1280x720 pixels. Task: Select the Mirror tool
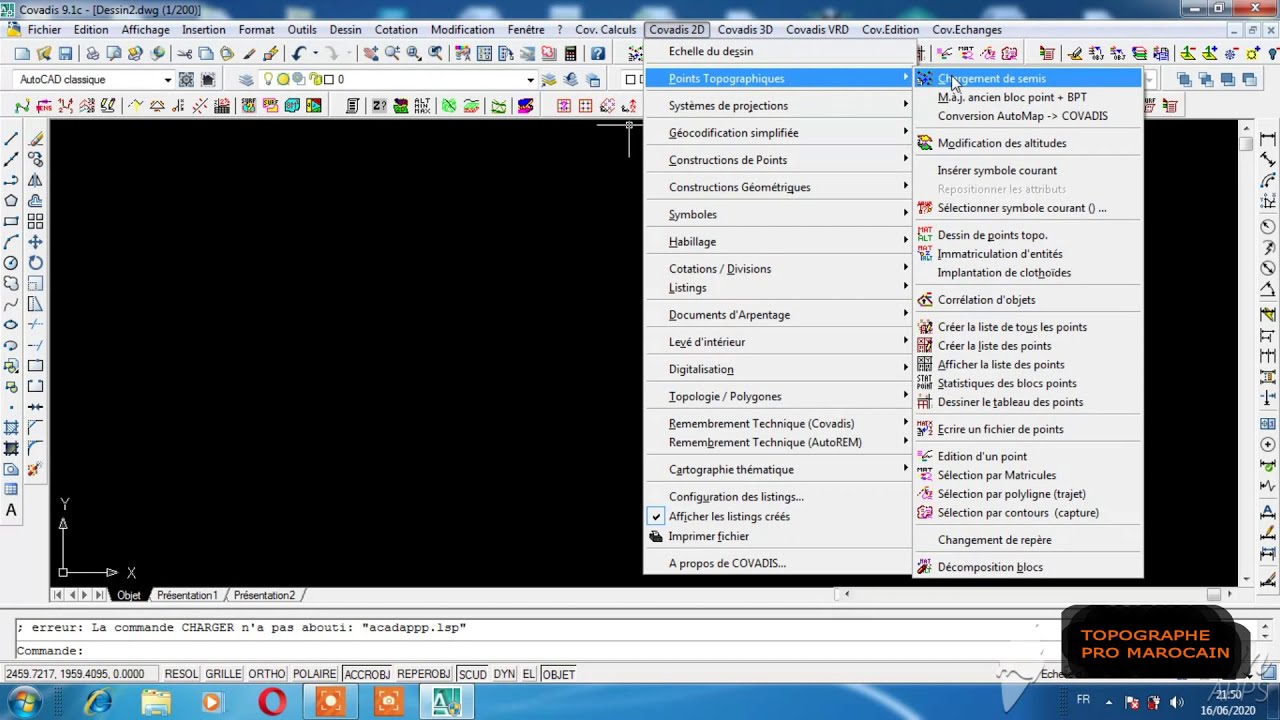tap(35, 180)
